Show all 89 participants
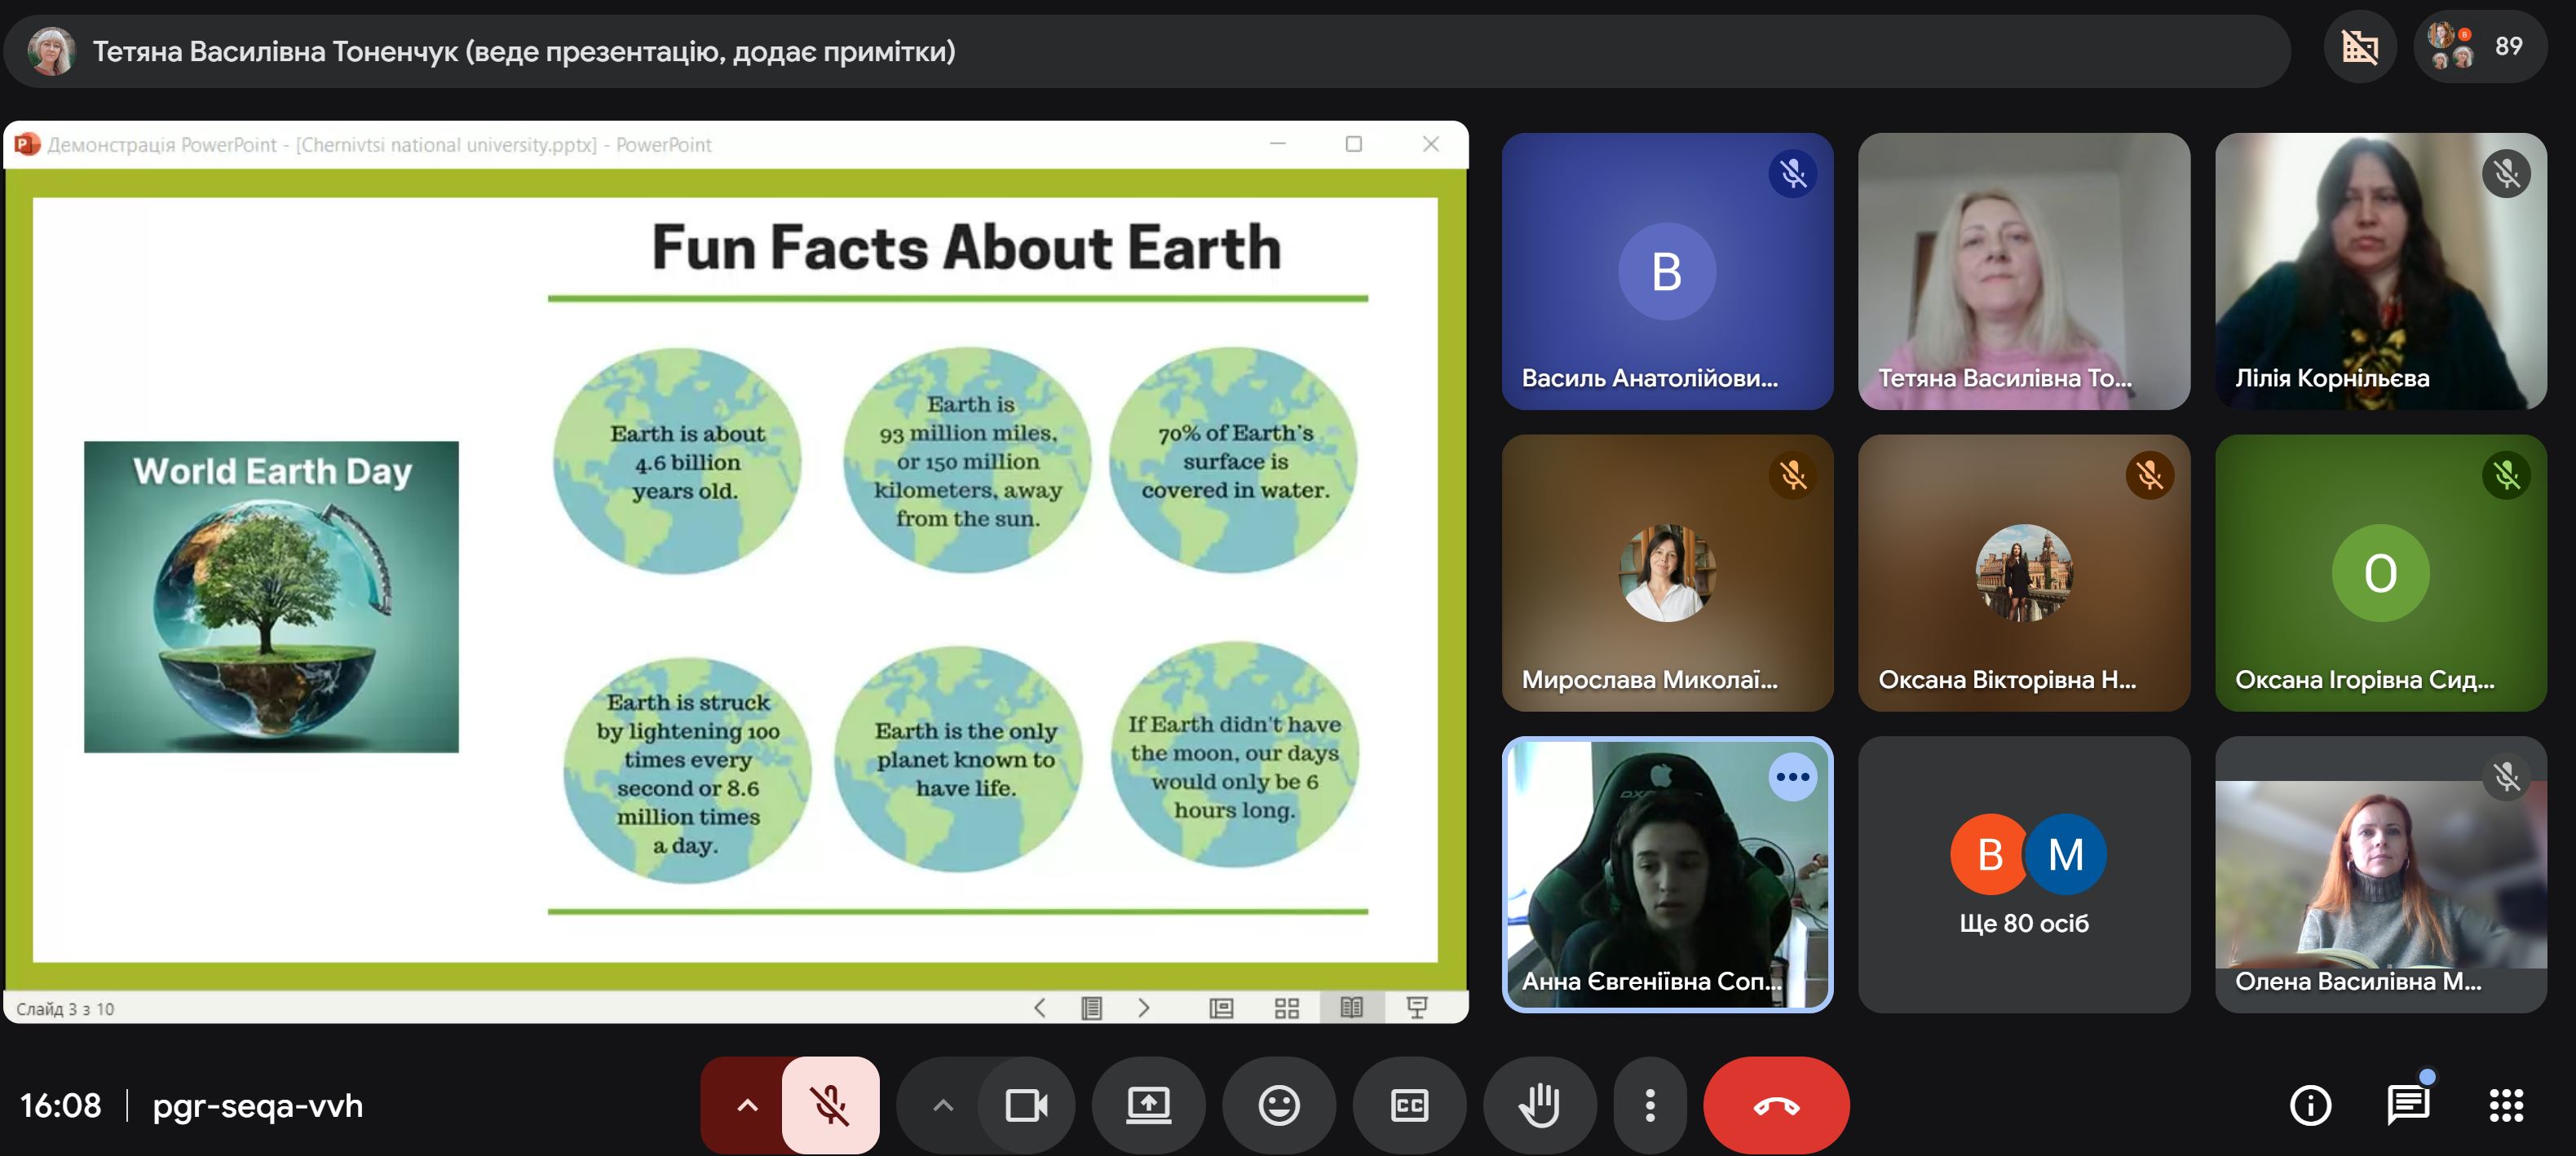Image resolution: width=2576 pixels, height=1156 pixels. coord(2480,46)
